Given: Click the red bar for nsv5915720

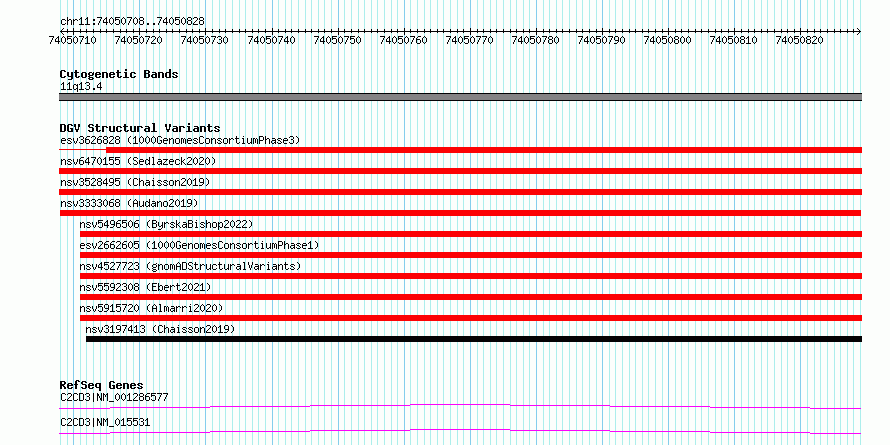Looking at the screenshot, I should coord(471,318).
